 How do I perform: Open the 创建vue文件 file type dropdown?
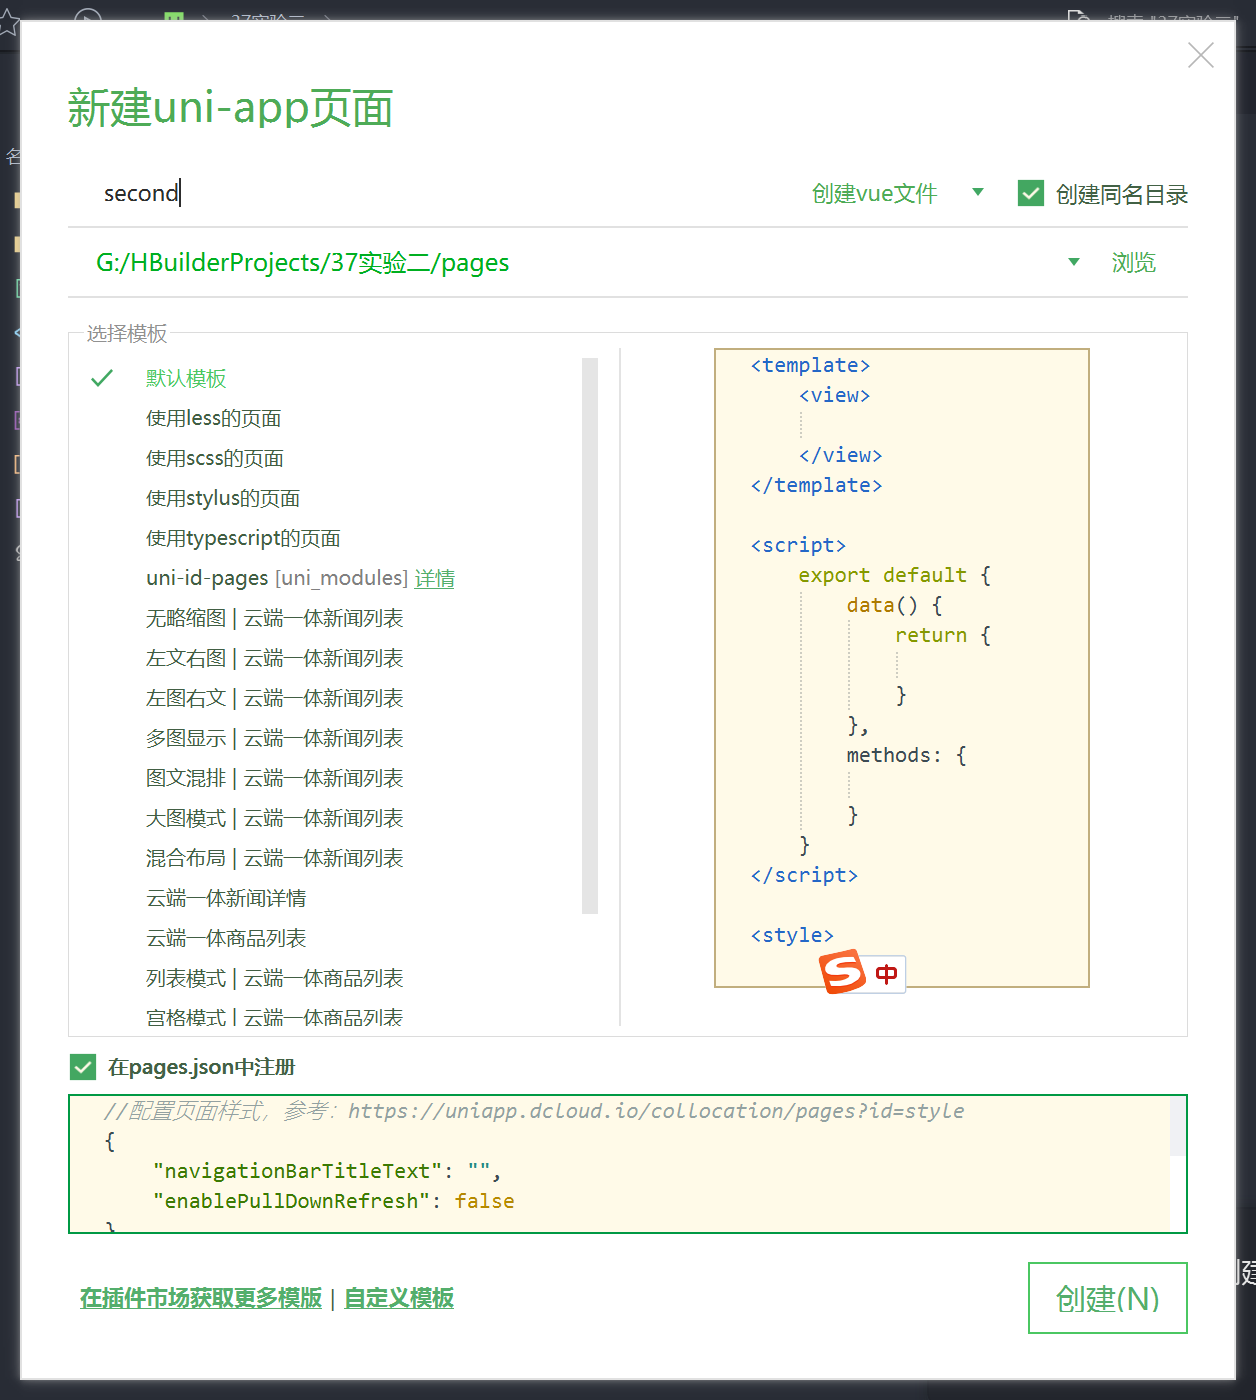click(x=898, y=193)
